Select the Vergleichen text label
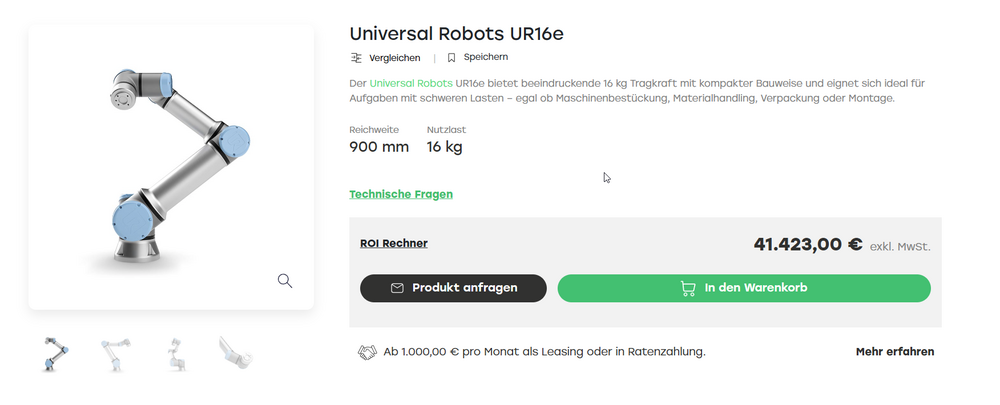The image size is (1000, 405). coord(395,58)
